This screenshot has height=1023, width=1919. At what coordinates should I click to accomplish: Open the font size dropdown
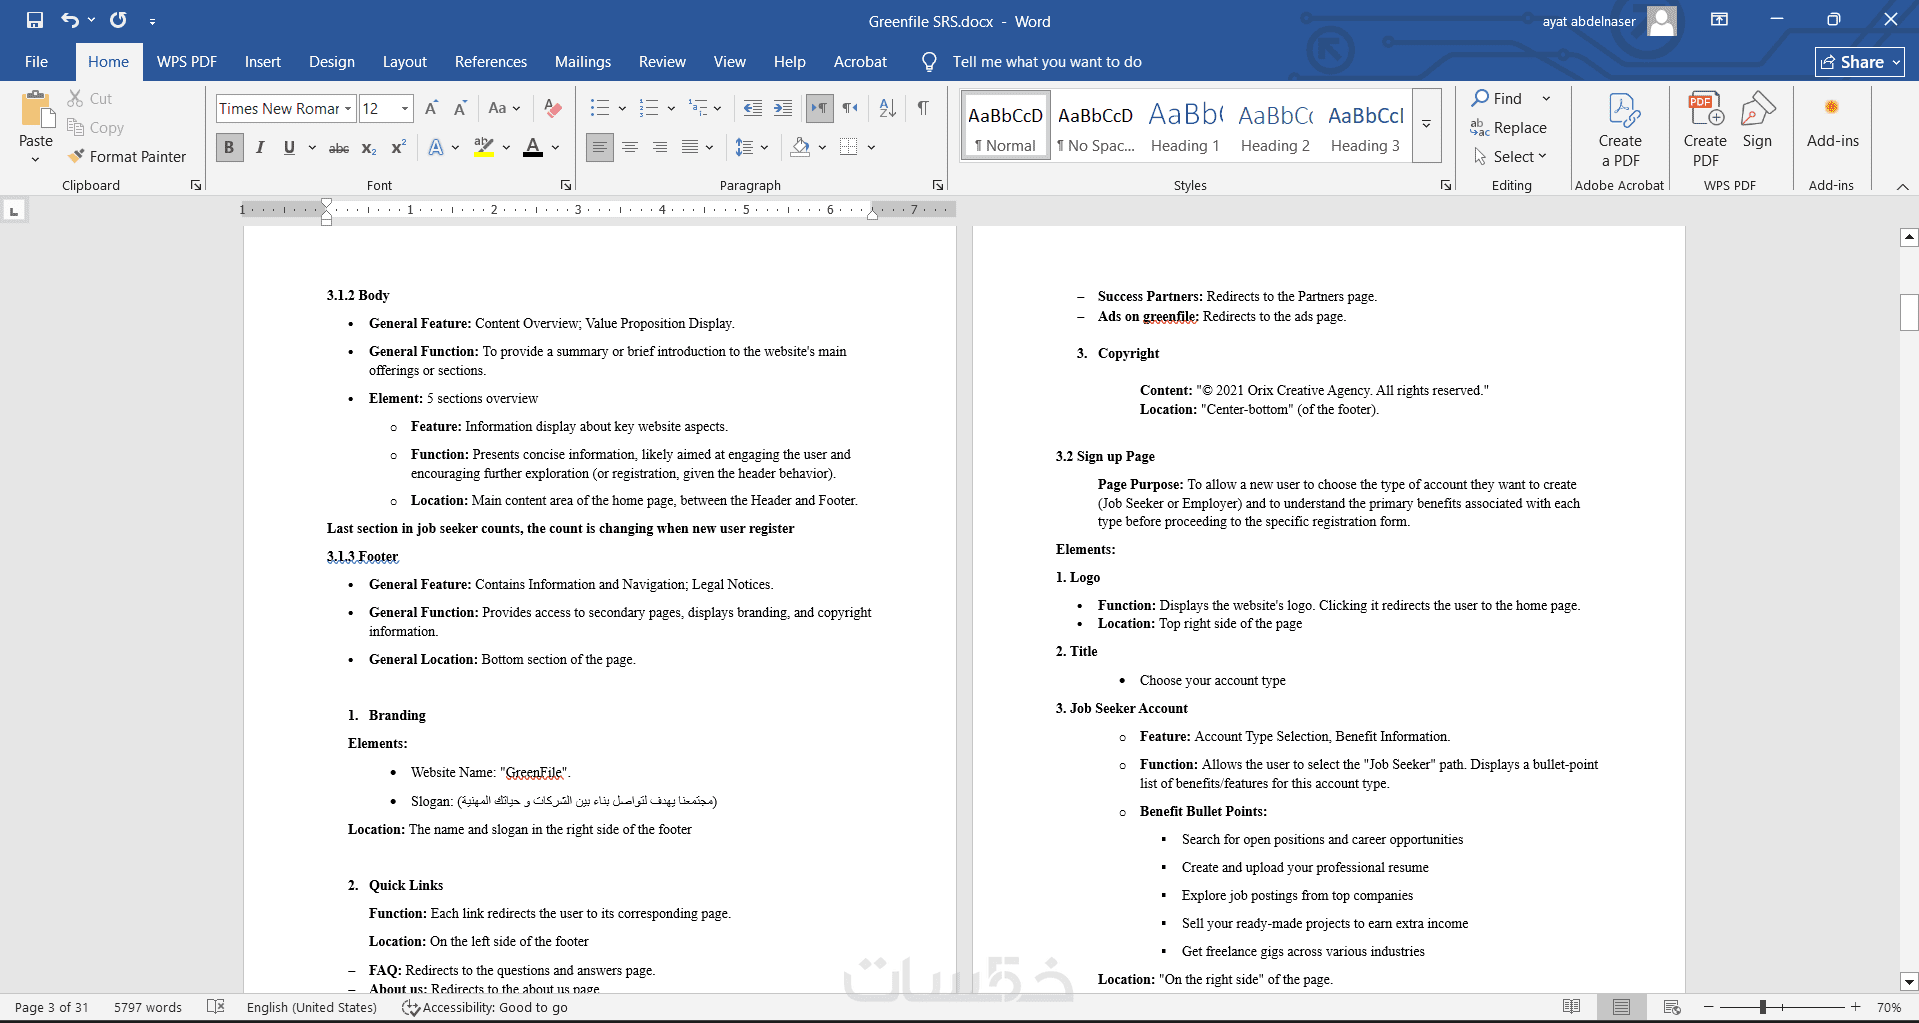click(x=405, y=108)
